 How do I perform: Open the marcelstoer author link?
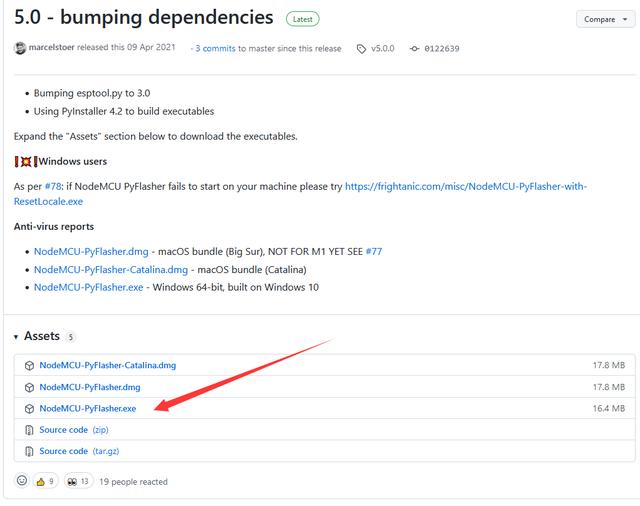pos(51,47)
